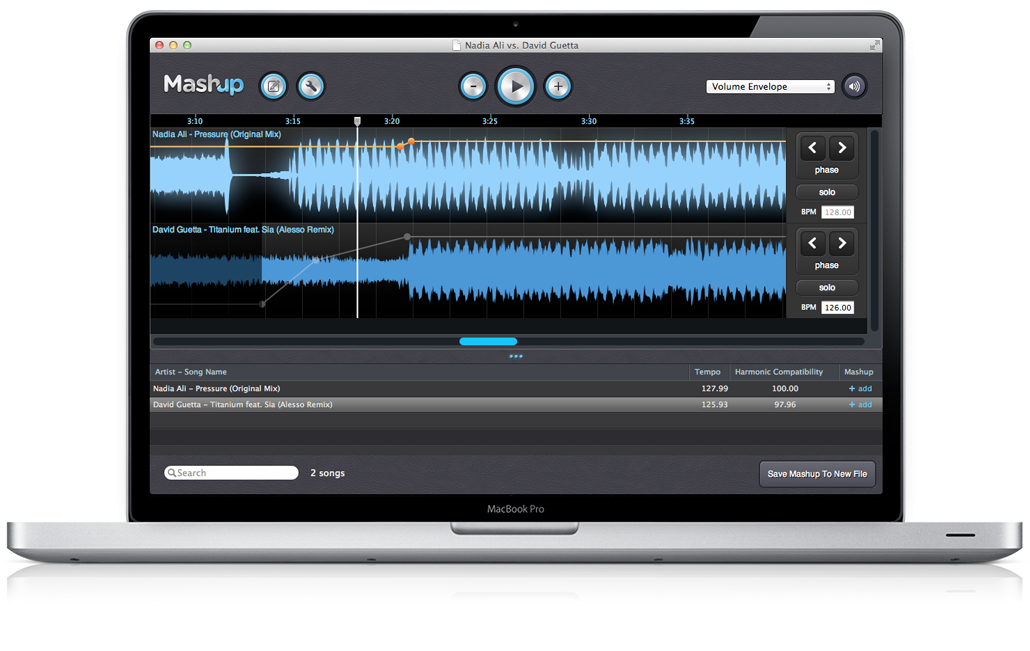Click the David Guetta - Titanium track label
The height and width of the screenshot is (651, 1030).
pyautogui.click(x=243, y=229)
